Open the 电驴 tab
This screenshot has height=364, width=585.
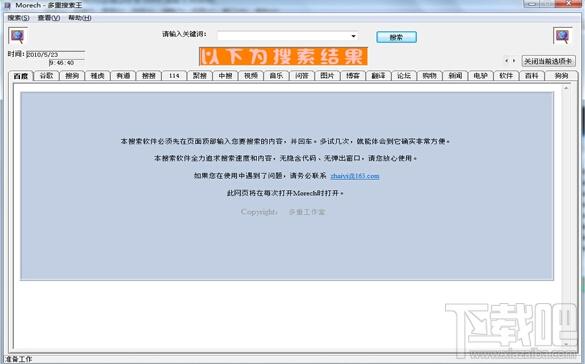coord(481,76)
